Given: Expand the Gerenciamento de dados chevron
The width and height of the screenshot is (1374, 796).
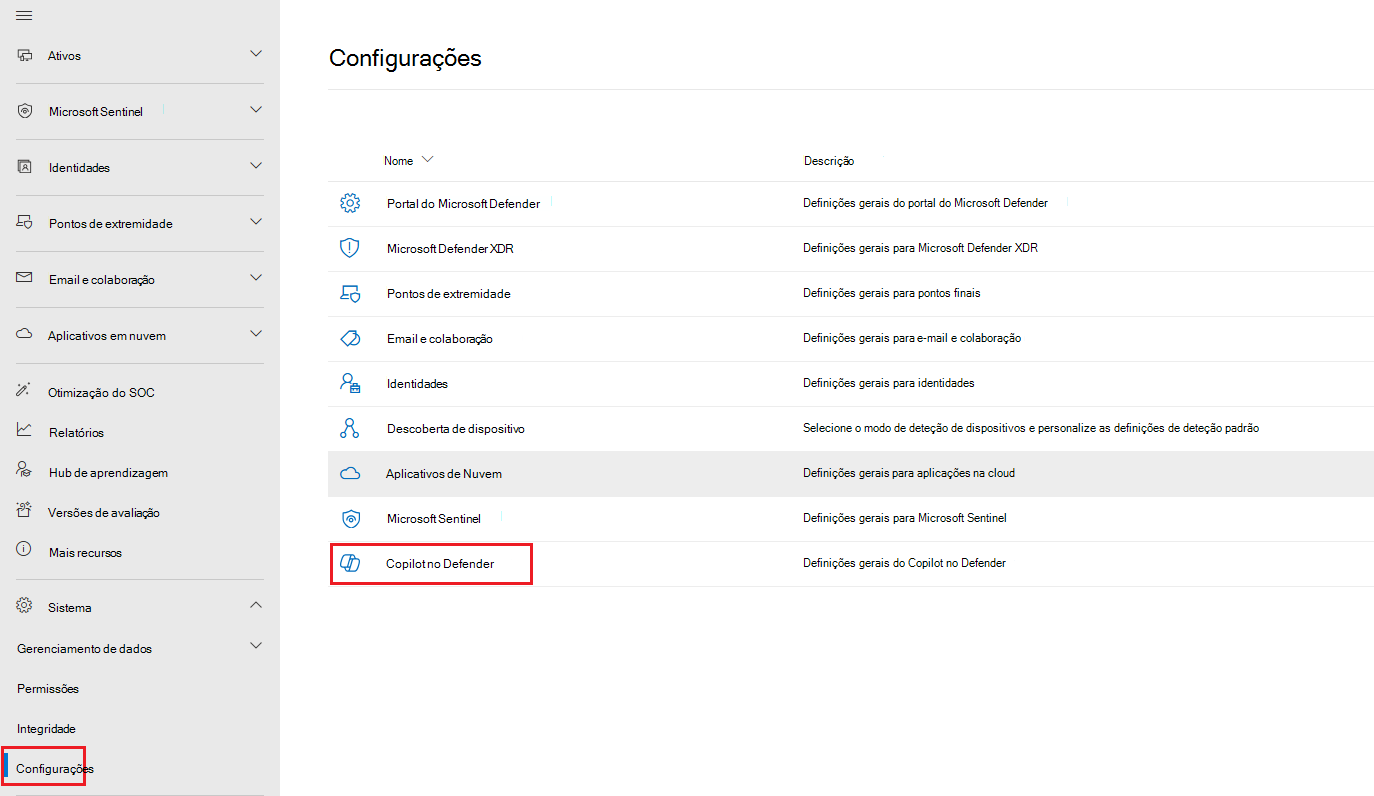Looking at the screenshot, I should pos(256,646).
